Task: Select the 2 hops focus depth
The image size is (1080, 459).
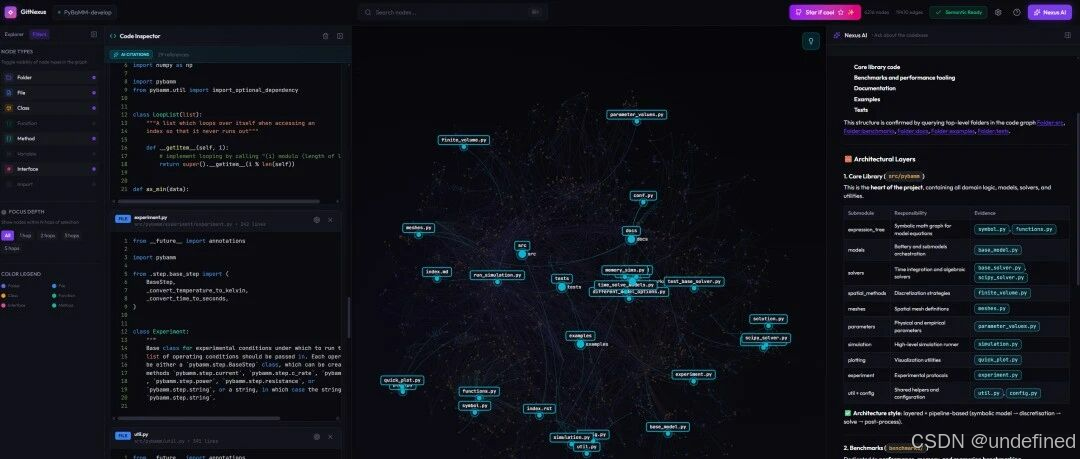Action: pos(48,236)
